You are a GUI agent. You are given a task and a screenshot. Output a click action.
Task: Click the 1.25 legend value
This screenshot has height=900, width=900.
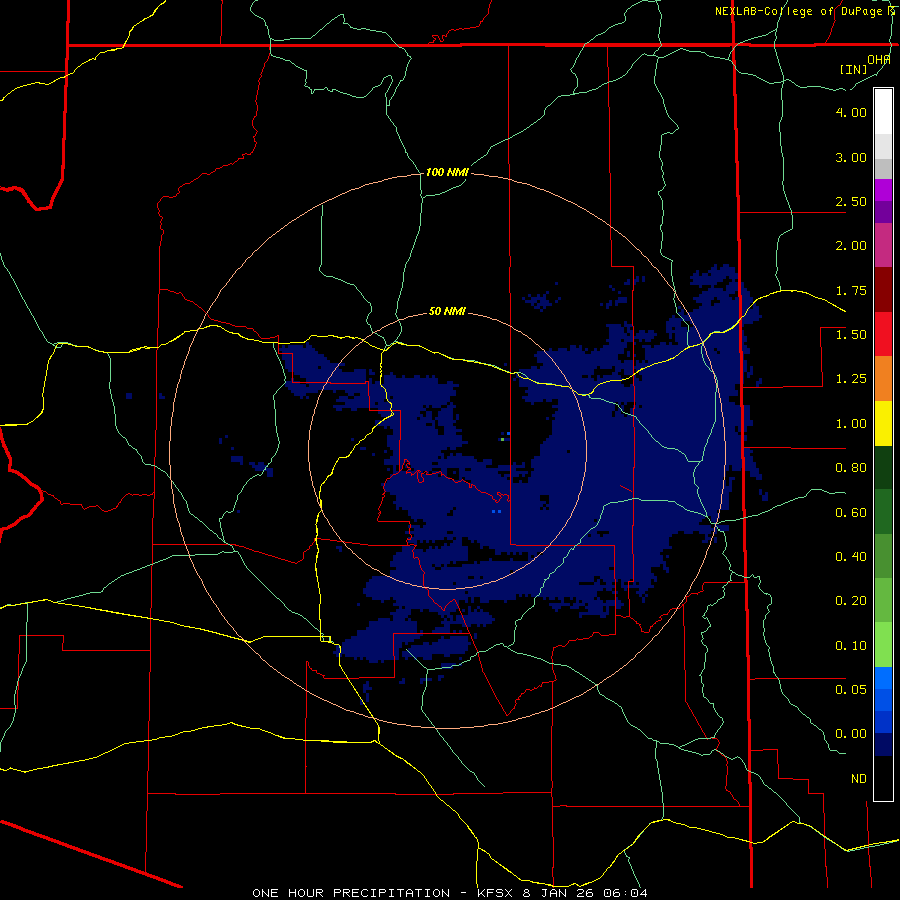pyautogui.click(x=851, y=379)
